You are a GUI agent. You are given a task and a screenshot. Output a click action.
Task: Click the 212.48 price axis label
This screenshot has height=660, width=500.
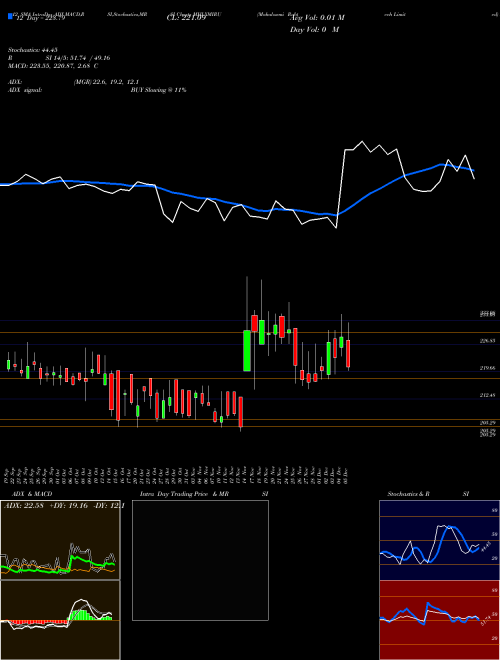[488, 395]
